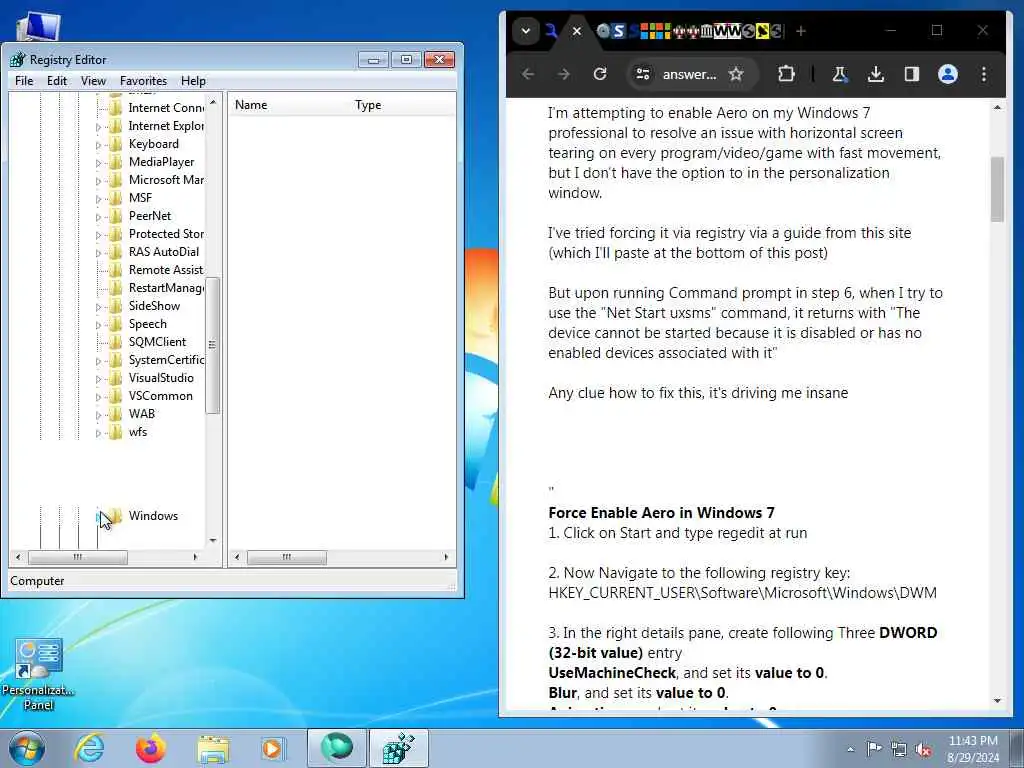Viewport: 1024px width, 768px height.
Task: Select the RAS AutoDial registry key
Action: pyautogui.click(x=163, y=251)
